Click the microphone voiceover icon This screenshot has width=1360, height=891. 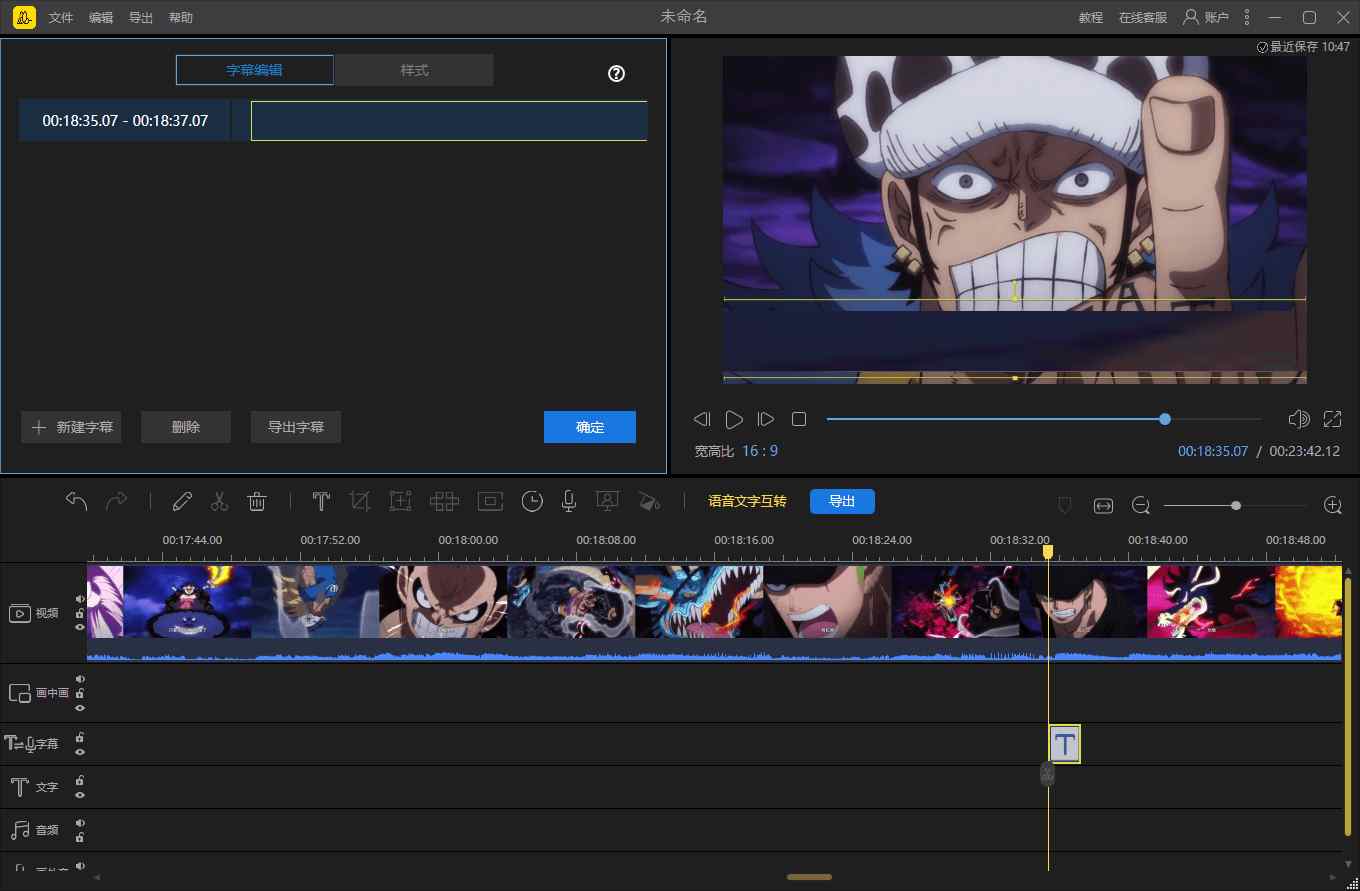569,501
